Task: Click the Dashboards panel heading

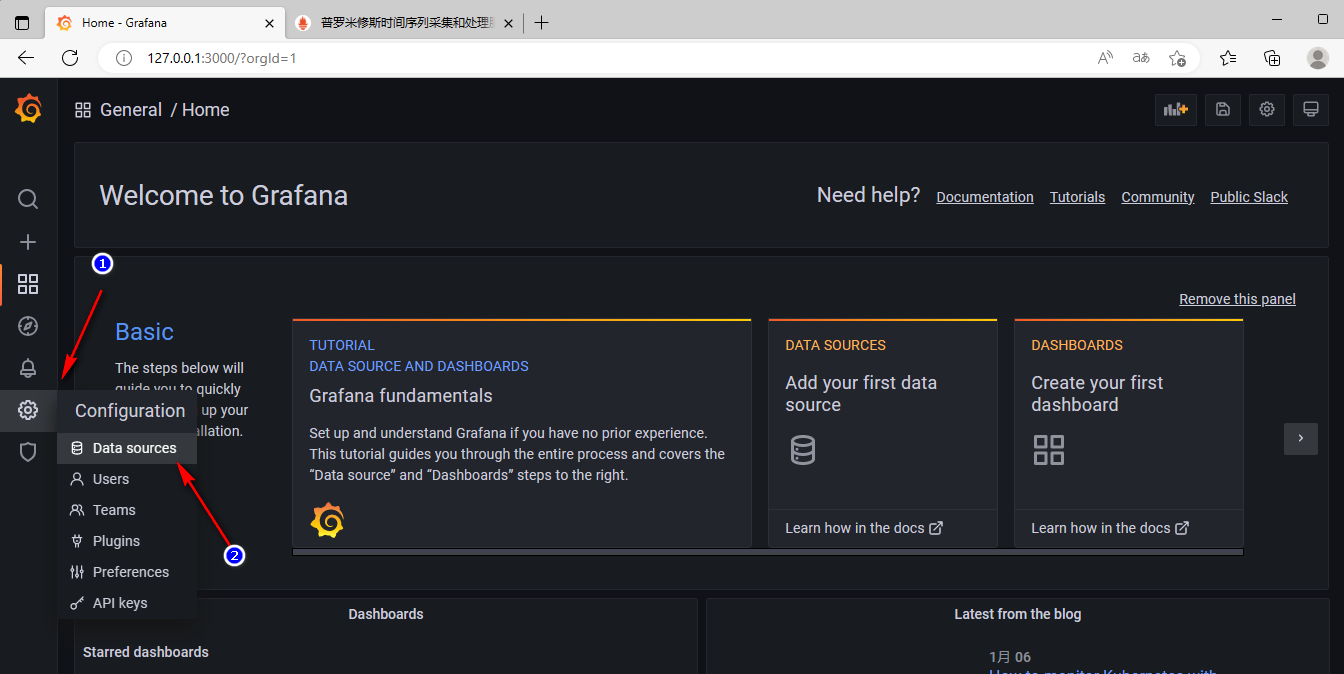Action: click(x=386, y=614)
